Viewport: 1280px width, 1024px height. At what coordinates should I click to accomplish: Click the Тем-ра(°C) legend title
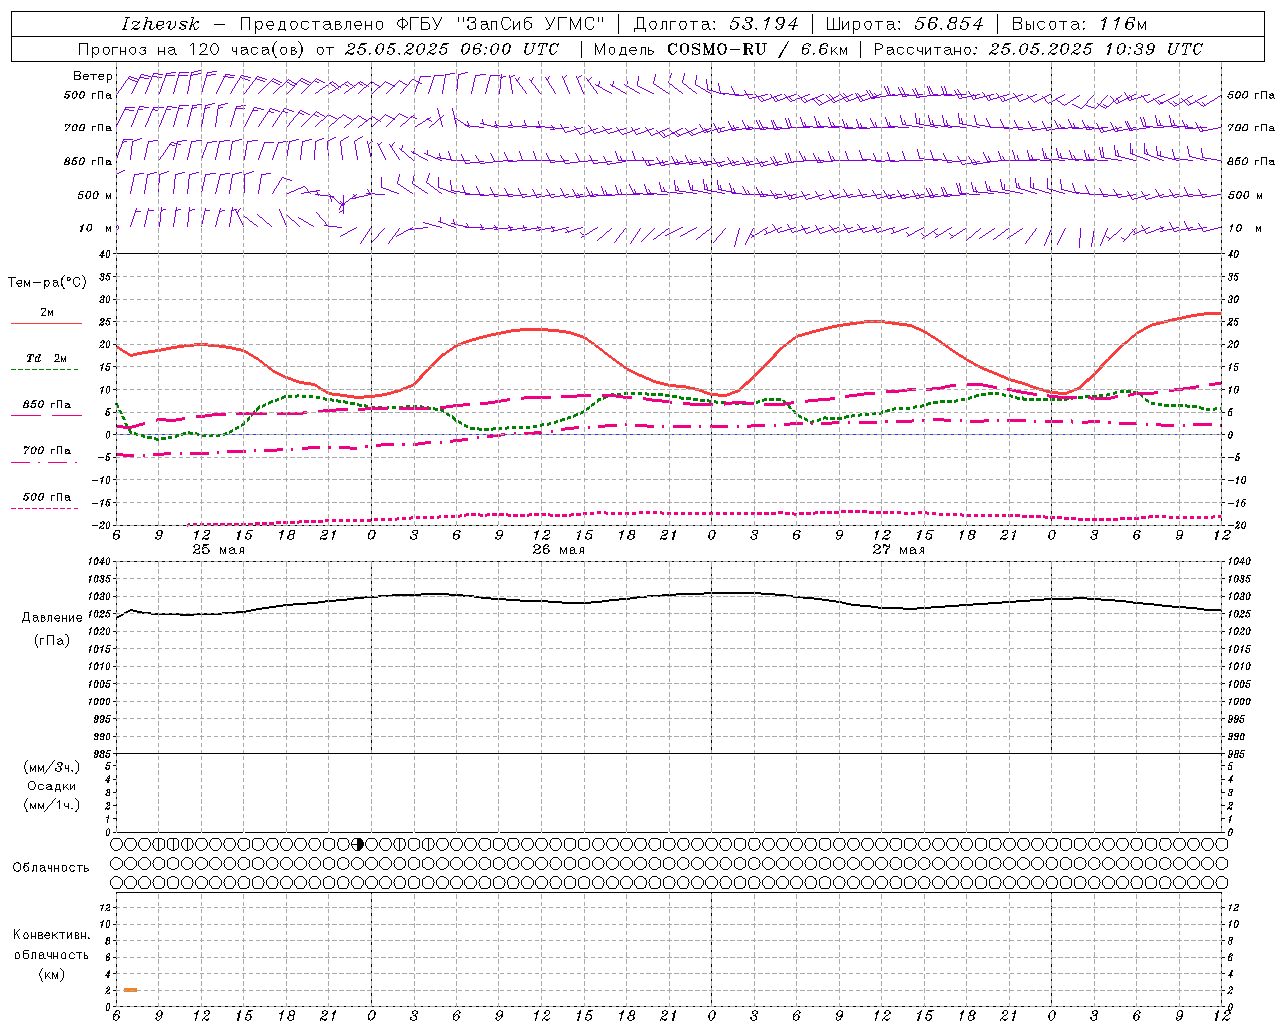(47, 283)
